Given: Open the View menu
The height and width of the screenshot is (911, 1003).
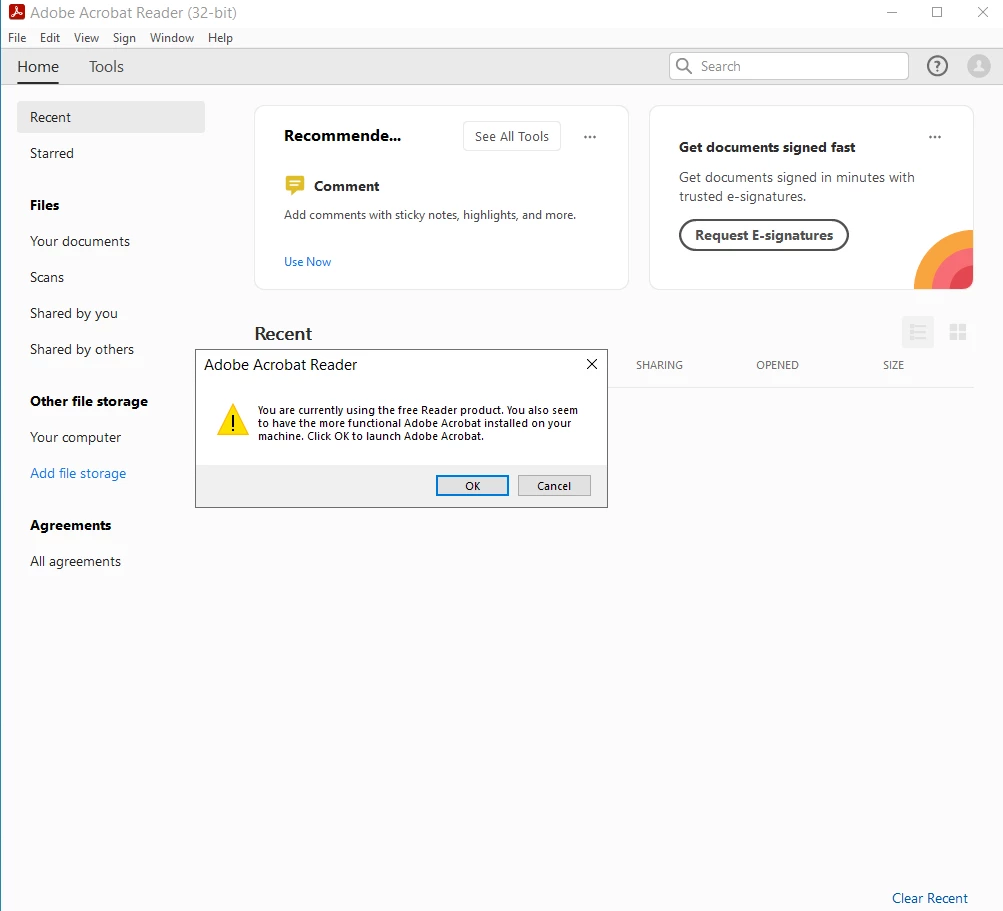Looking at the screenshot, I should pos(86,38).
